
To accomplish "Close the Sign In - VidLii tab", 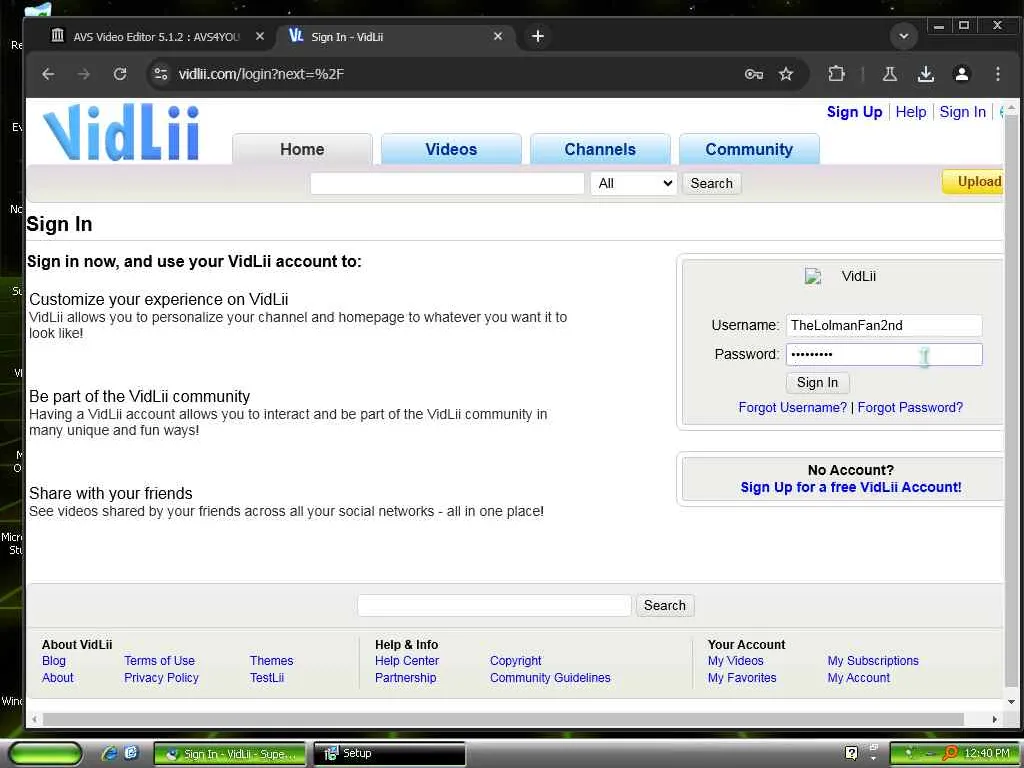I will (x=498, y=37).
